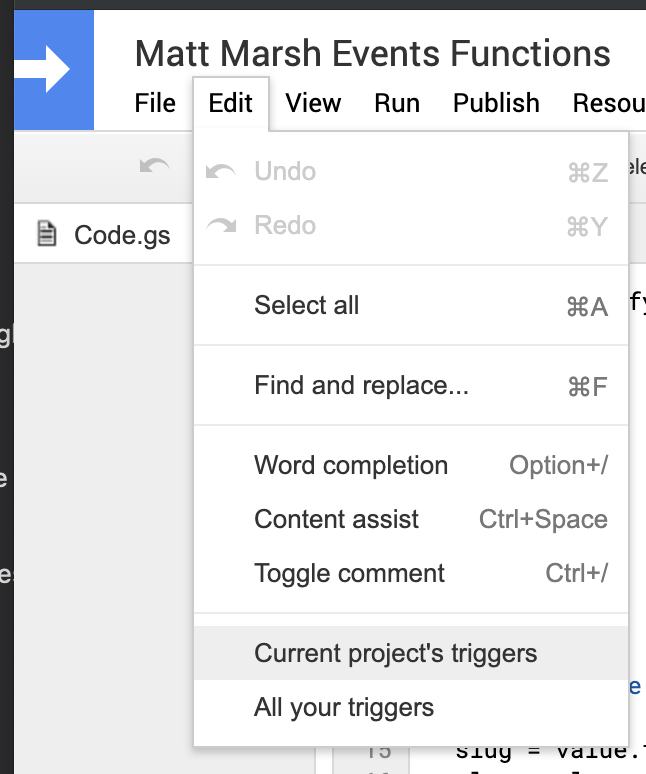Open the partially visible Resources menu
The width and height of the screenshot is (646, 774).
coord(608,103)
